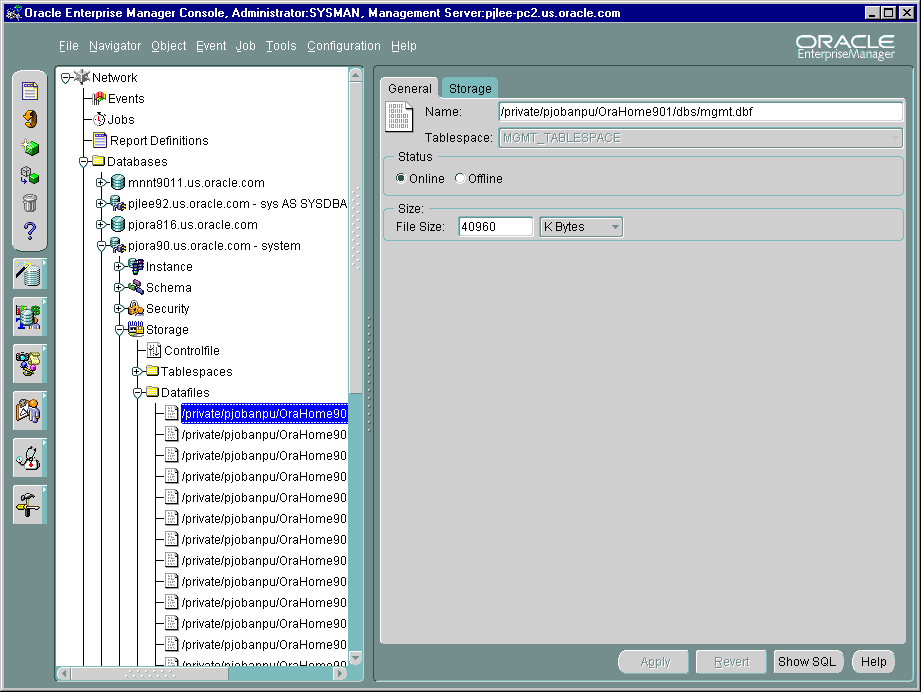The width and height of the screenshot is (921, 692).
Task: Collapse the Storage tree node
Action: [x=119, y=330]
